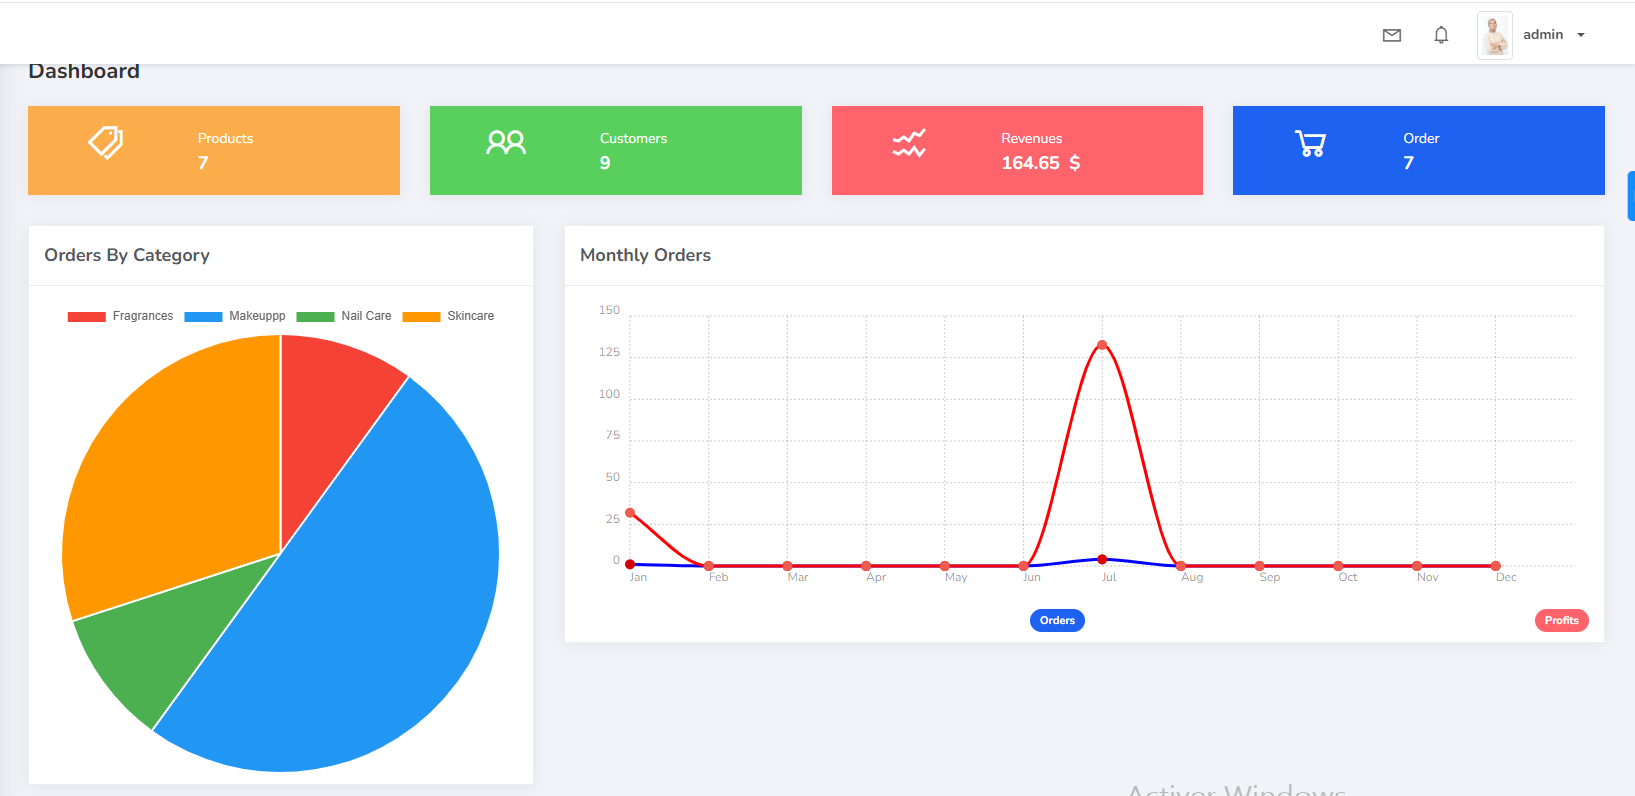The width and height of the screenshot is (1635, 796).
Task: Click the January profits data point
Action: pyautogui.click(x=630, y=513)
